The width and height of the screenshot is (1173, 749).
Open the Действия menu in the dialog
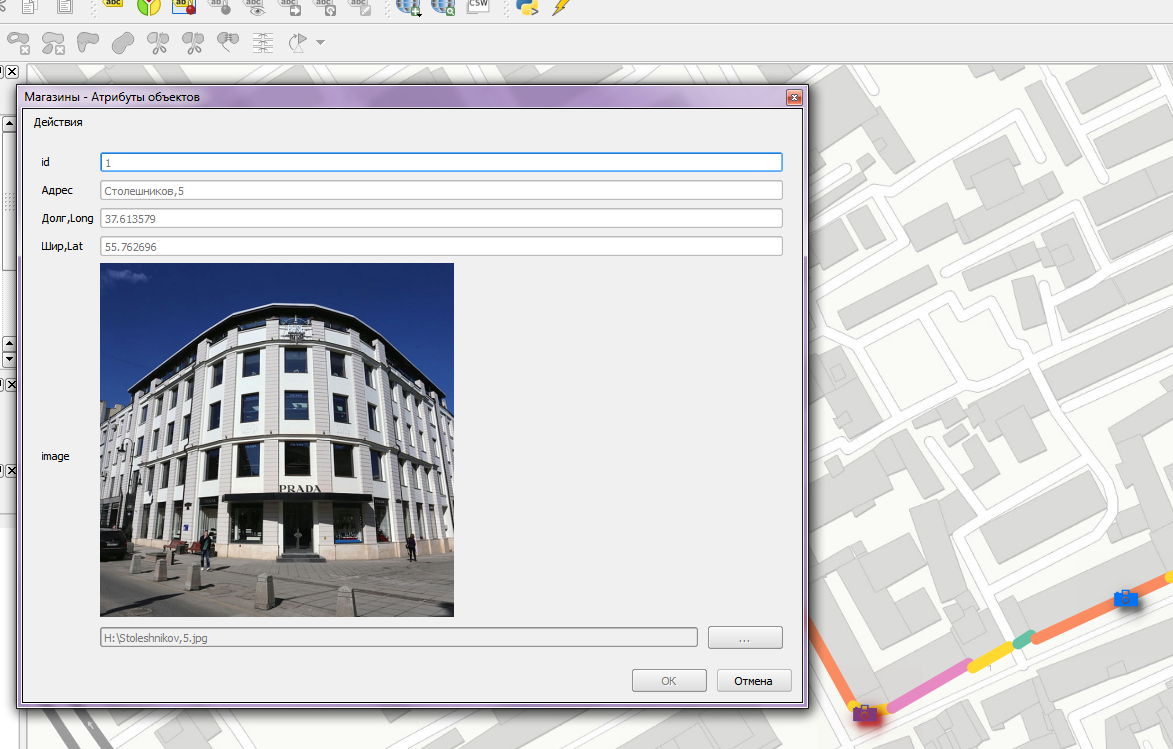pos(58,122)
